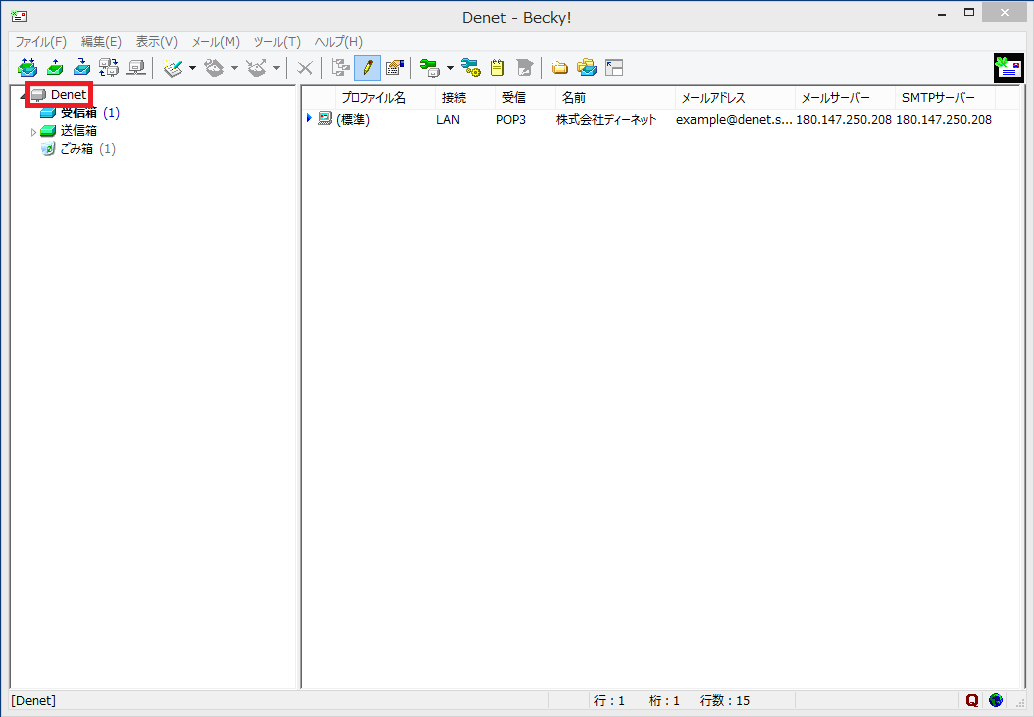Viewport: 1034px width, 717px height.
Task: Click the 株式会社ディーネット name cell
Action: point(606,119)
